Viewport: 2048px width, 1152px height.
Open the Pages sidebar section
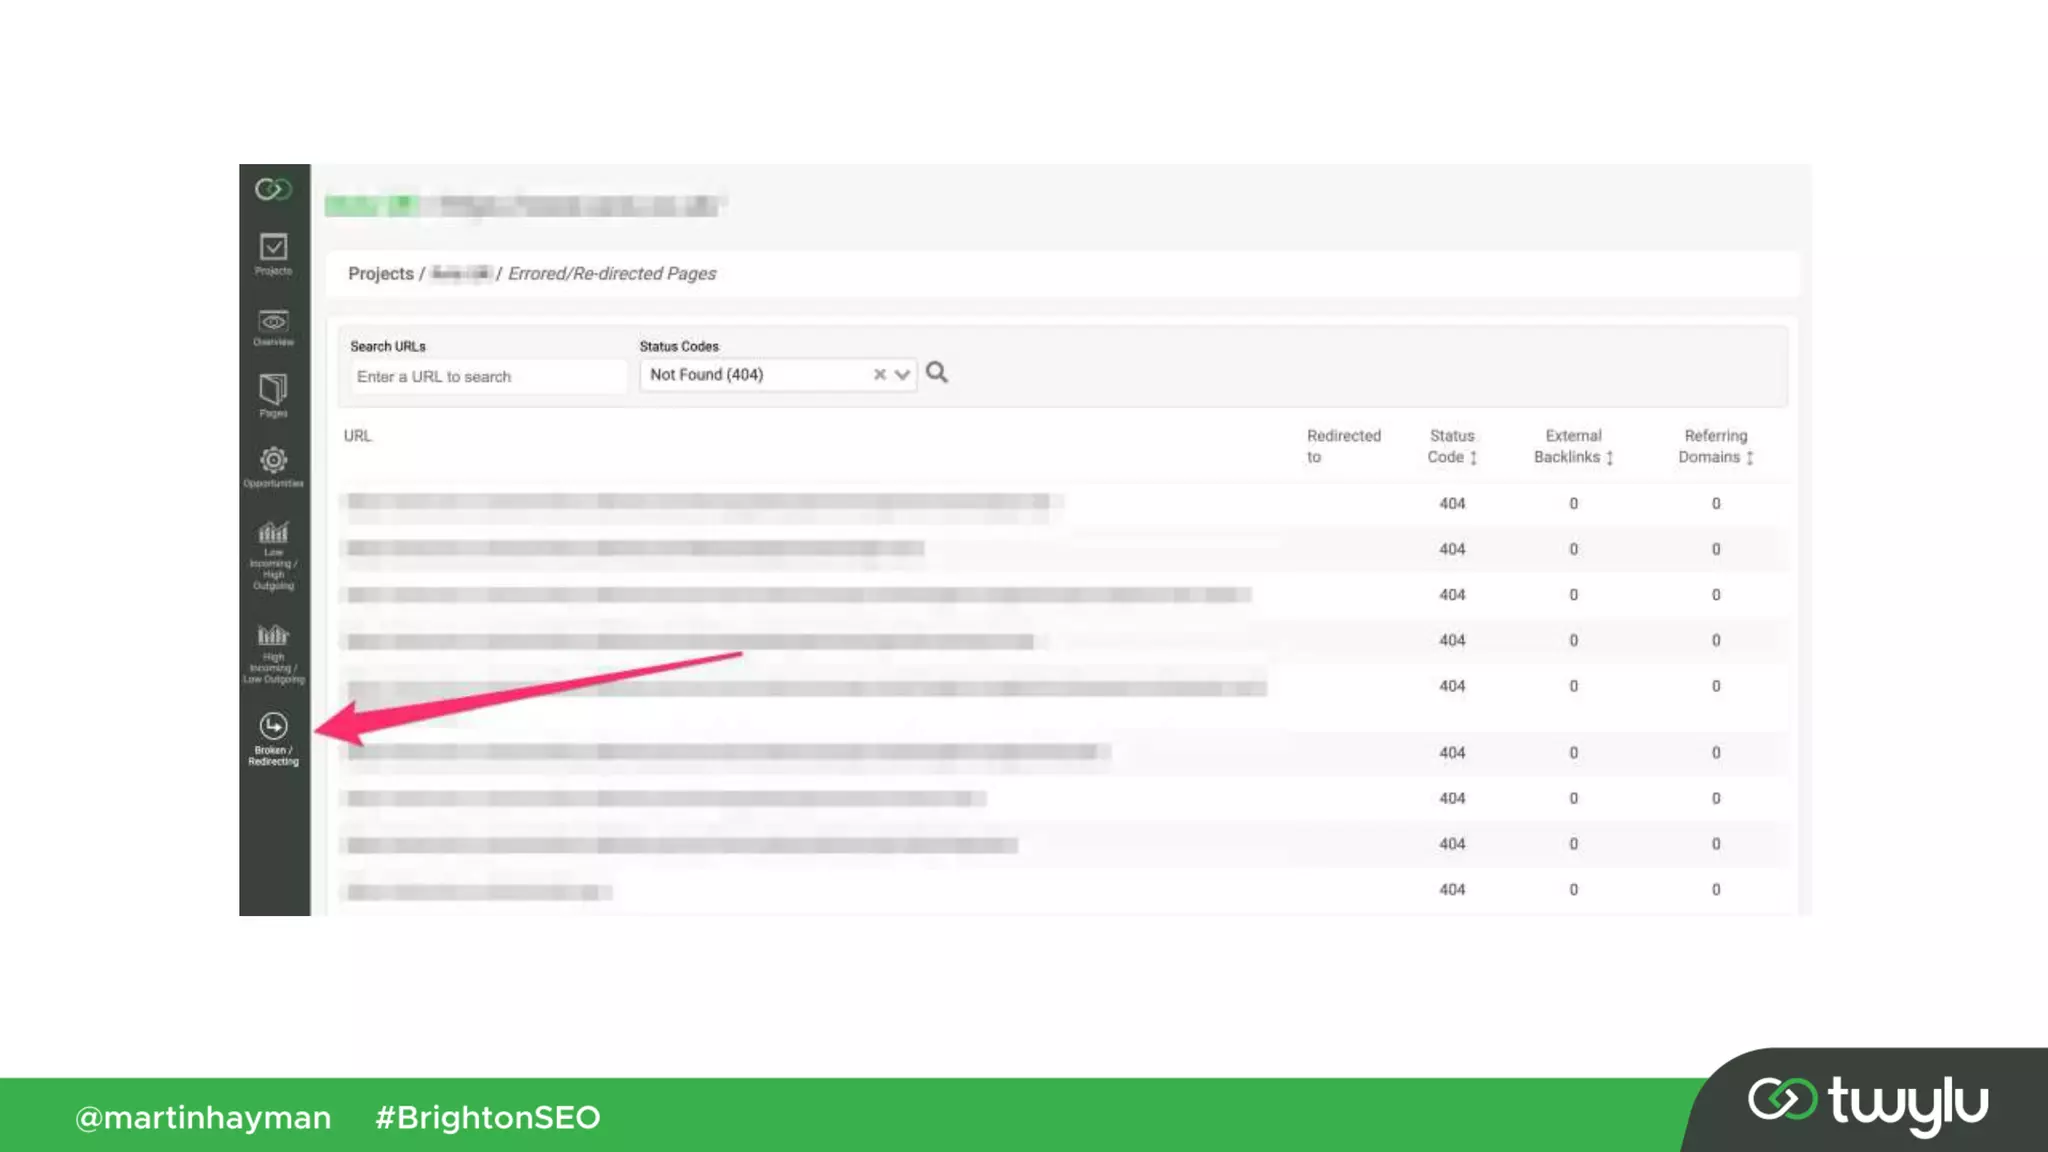273,395
